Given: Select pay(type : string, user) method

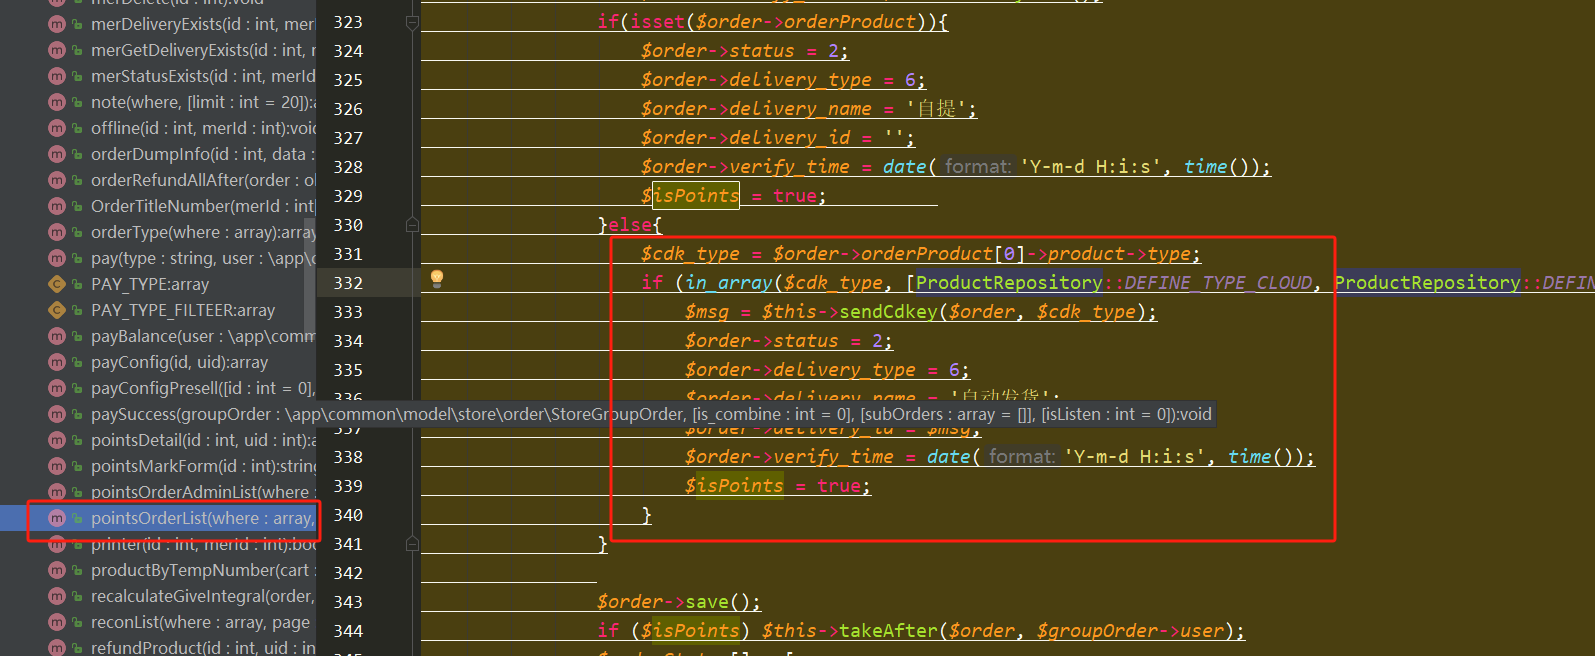Looking at the screenshot, I should 203,258.
